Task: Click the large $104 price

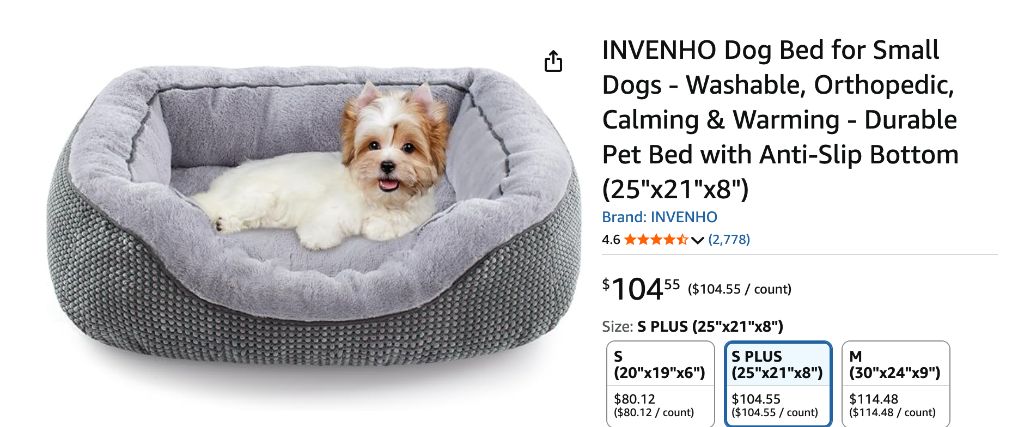Action: [641, 289]
